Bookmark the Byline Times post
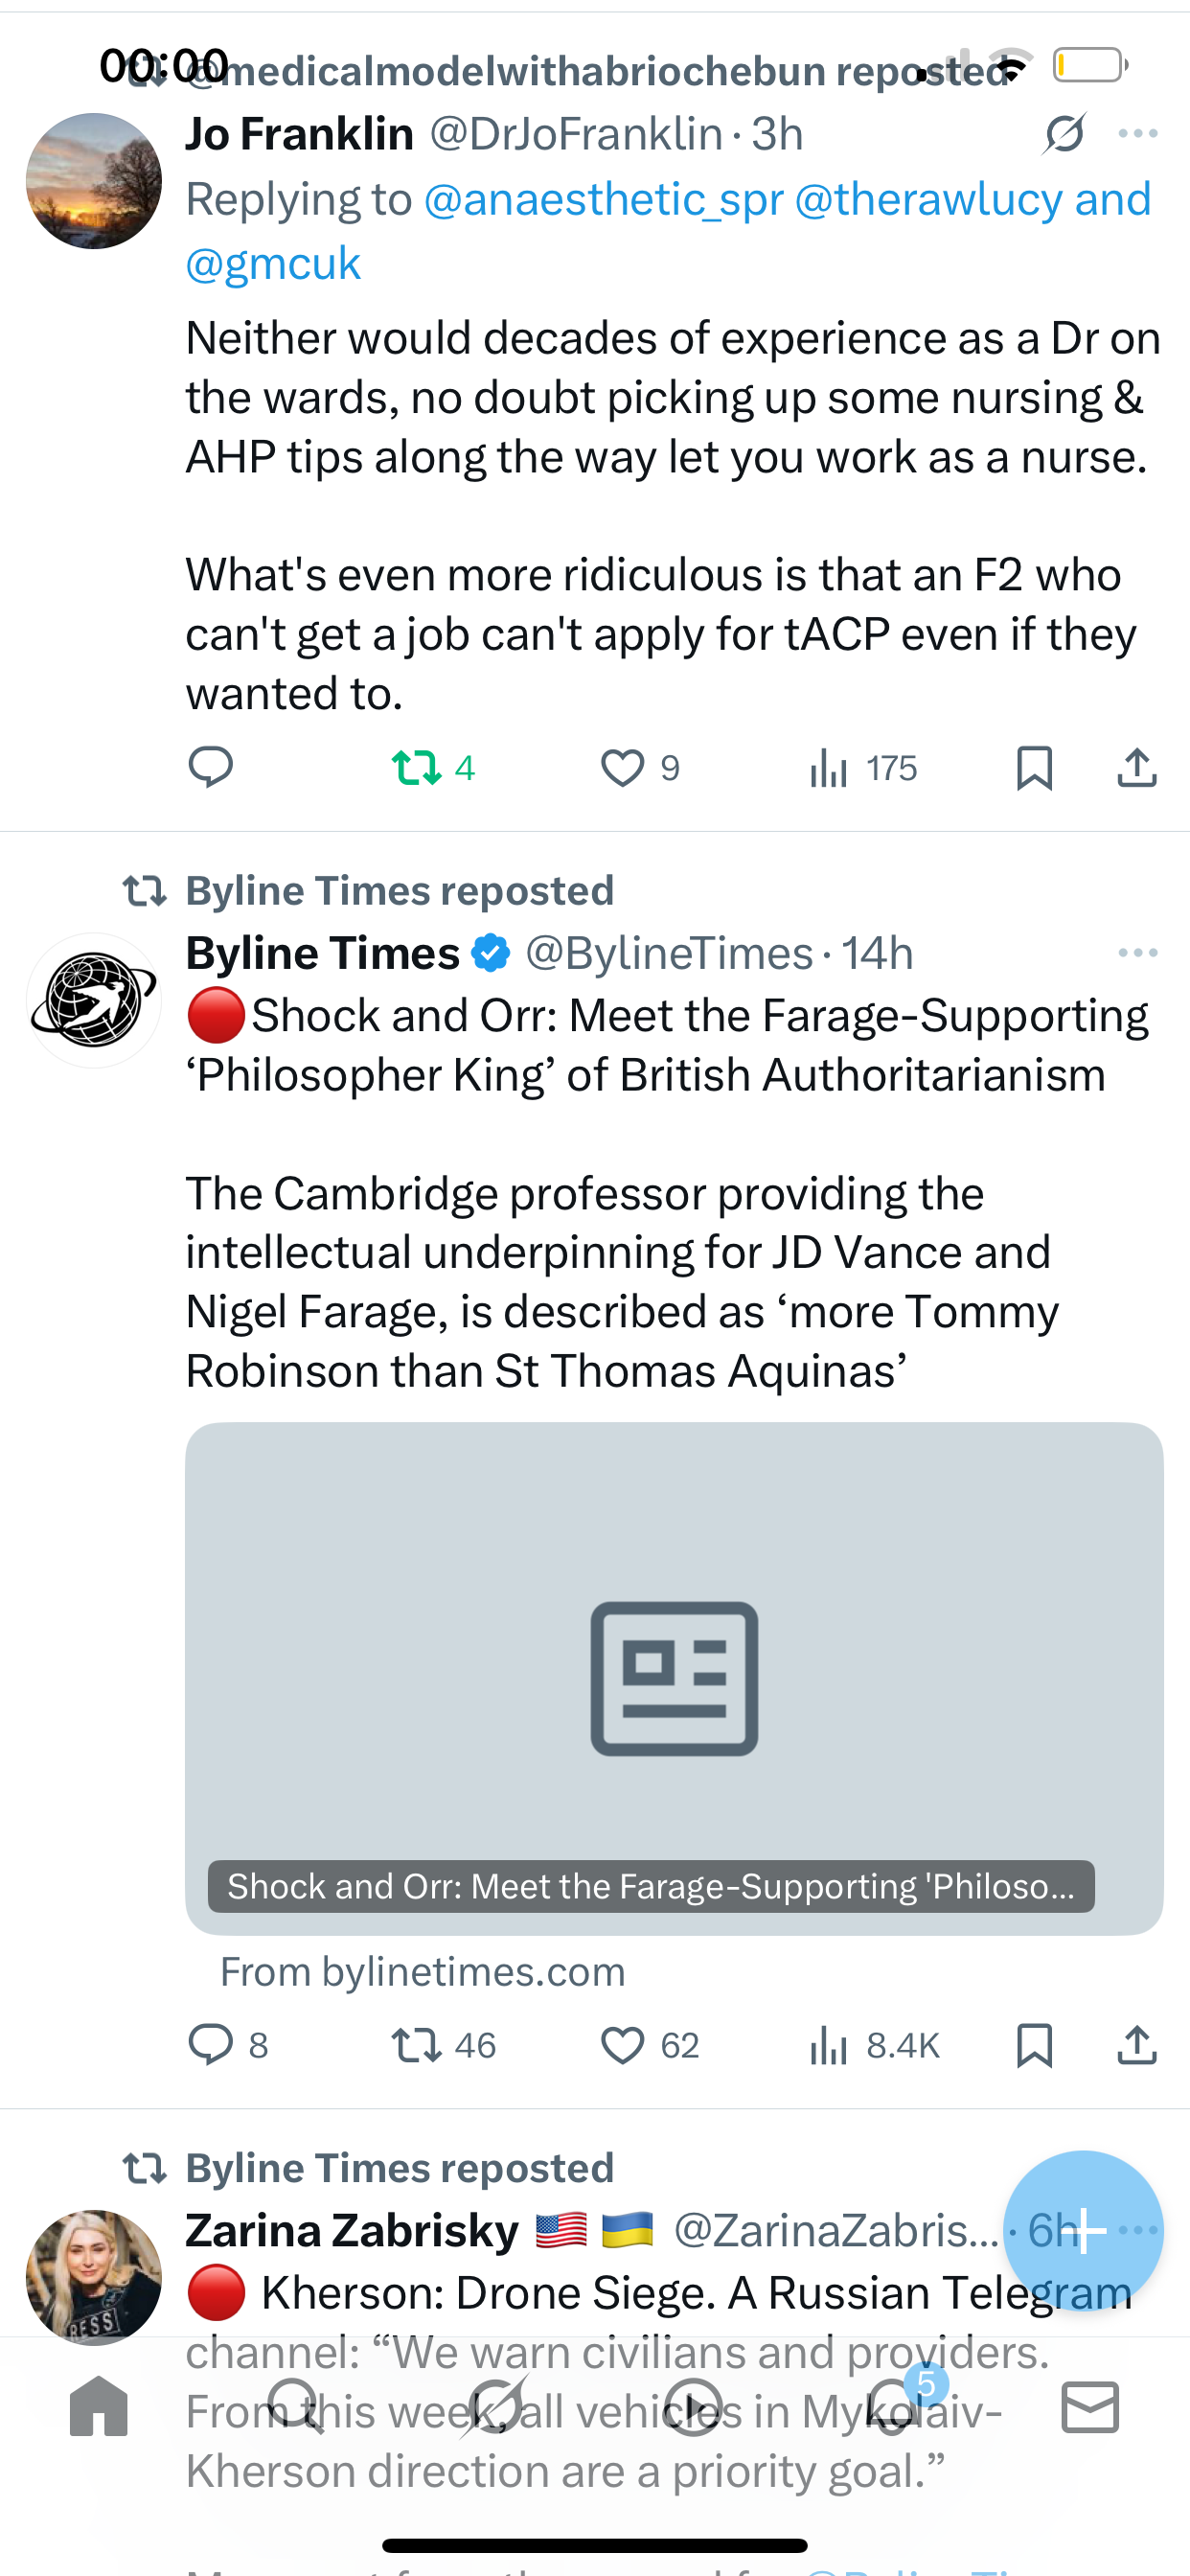 point(1034,2046)
